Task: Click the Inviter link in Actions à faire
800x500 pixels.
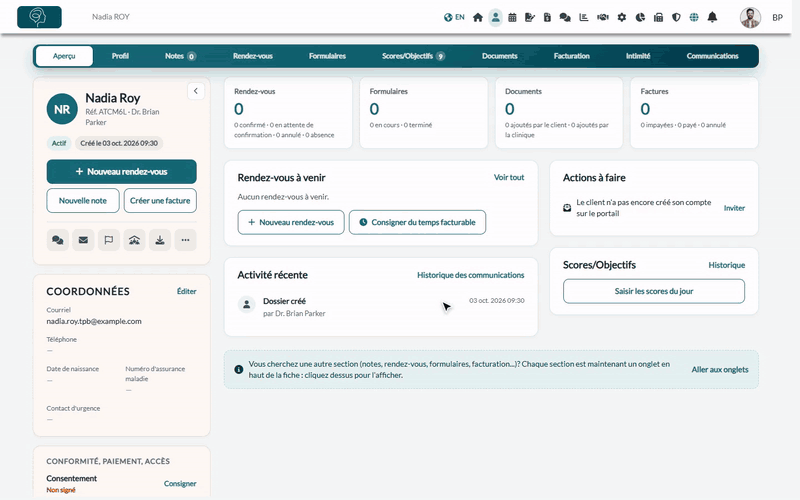Action: [734, 208]
